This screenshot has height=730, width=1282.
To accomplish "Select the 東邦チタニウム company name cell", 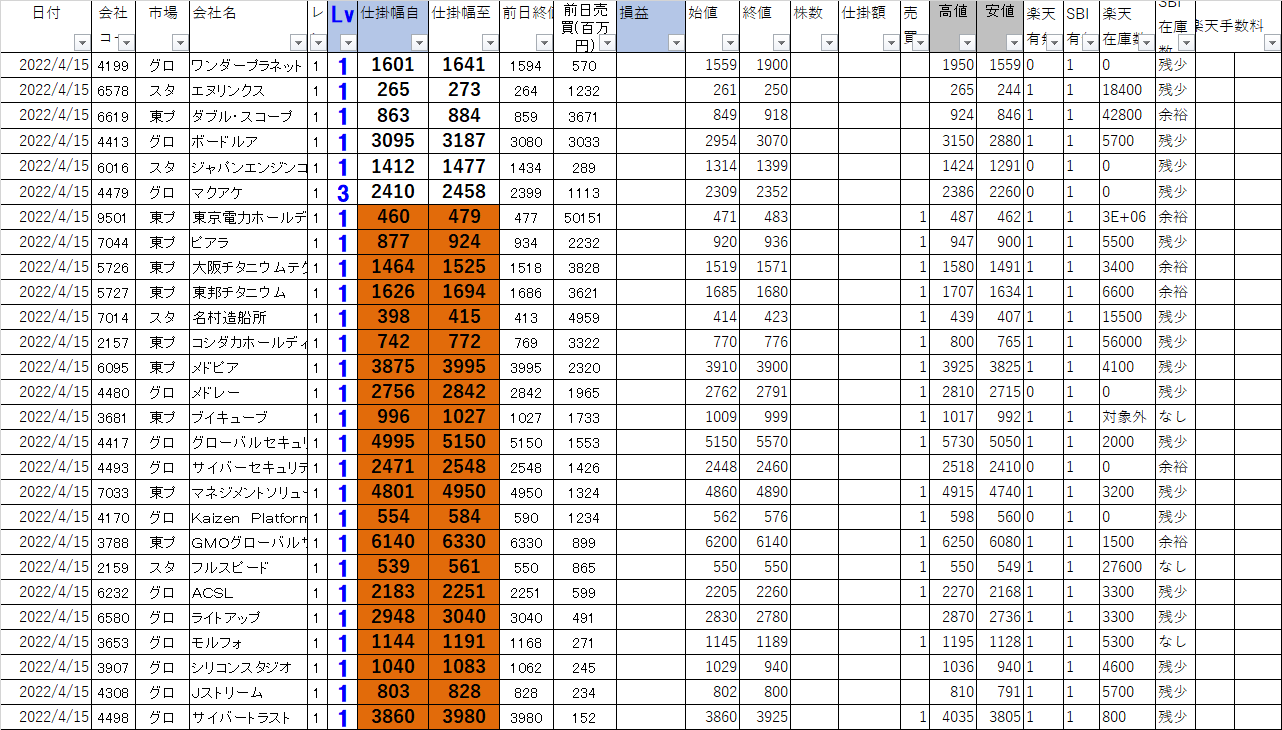I will (248, 292).
